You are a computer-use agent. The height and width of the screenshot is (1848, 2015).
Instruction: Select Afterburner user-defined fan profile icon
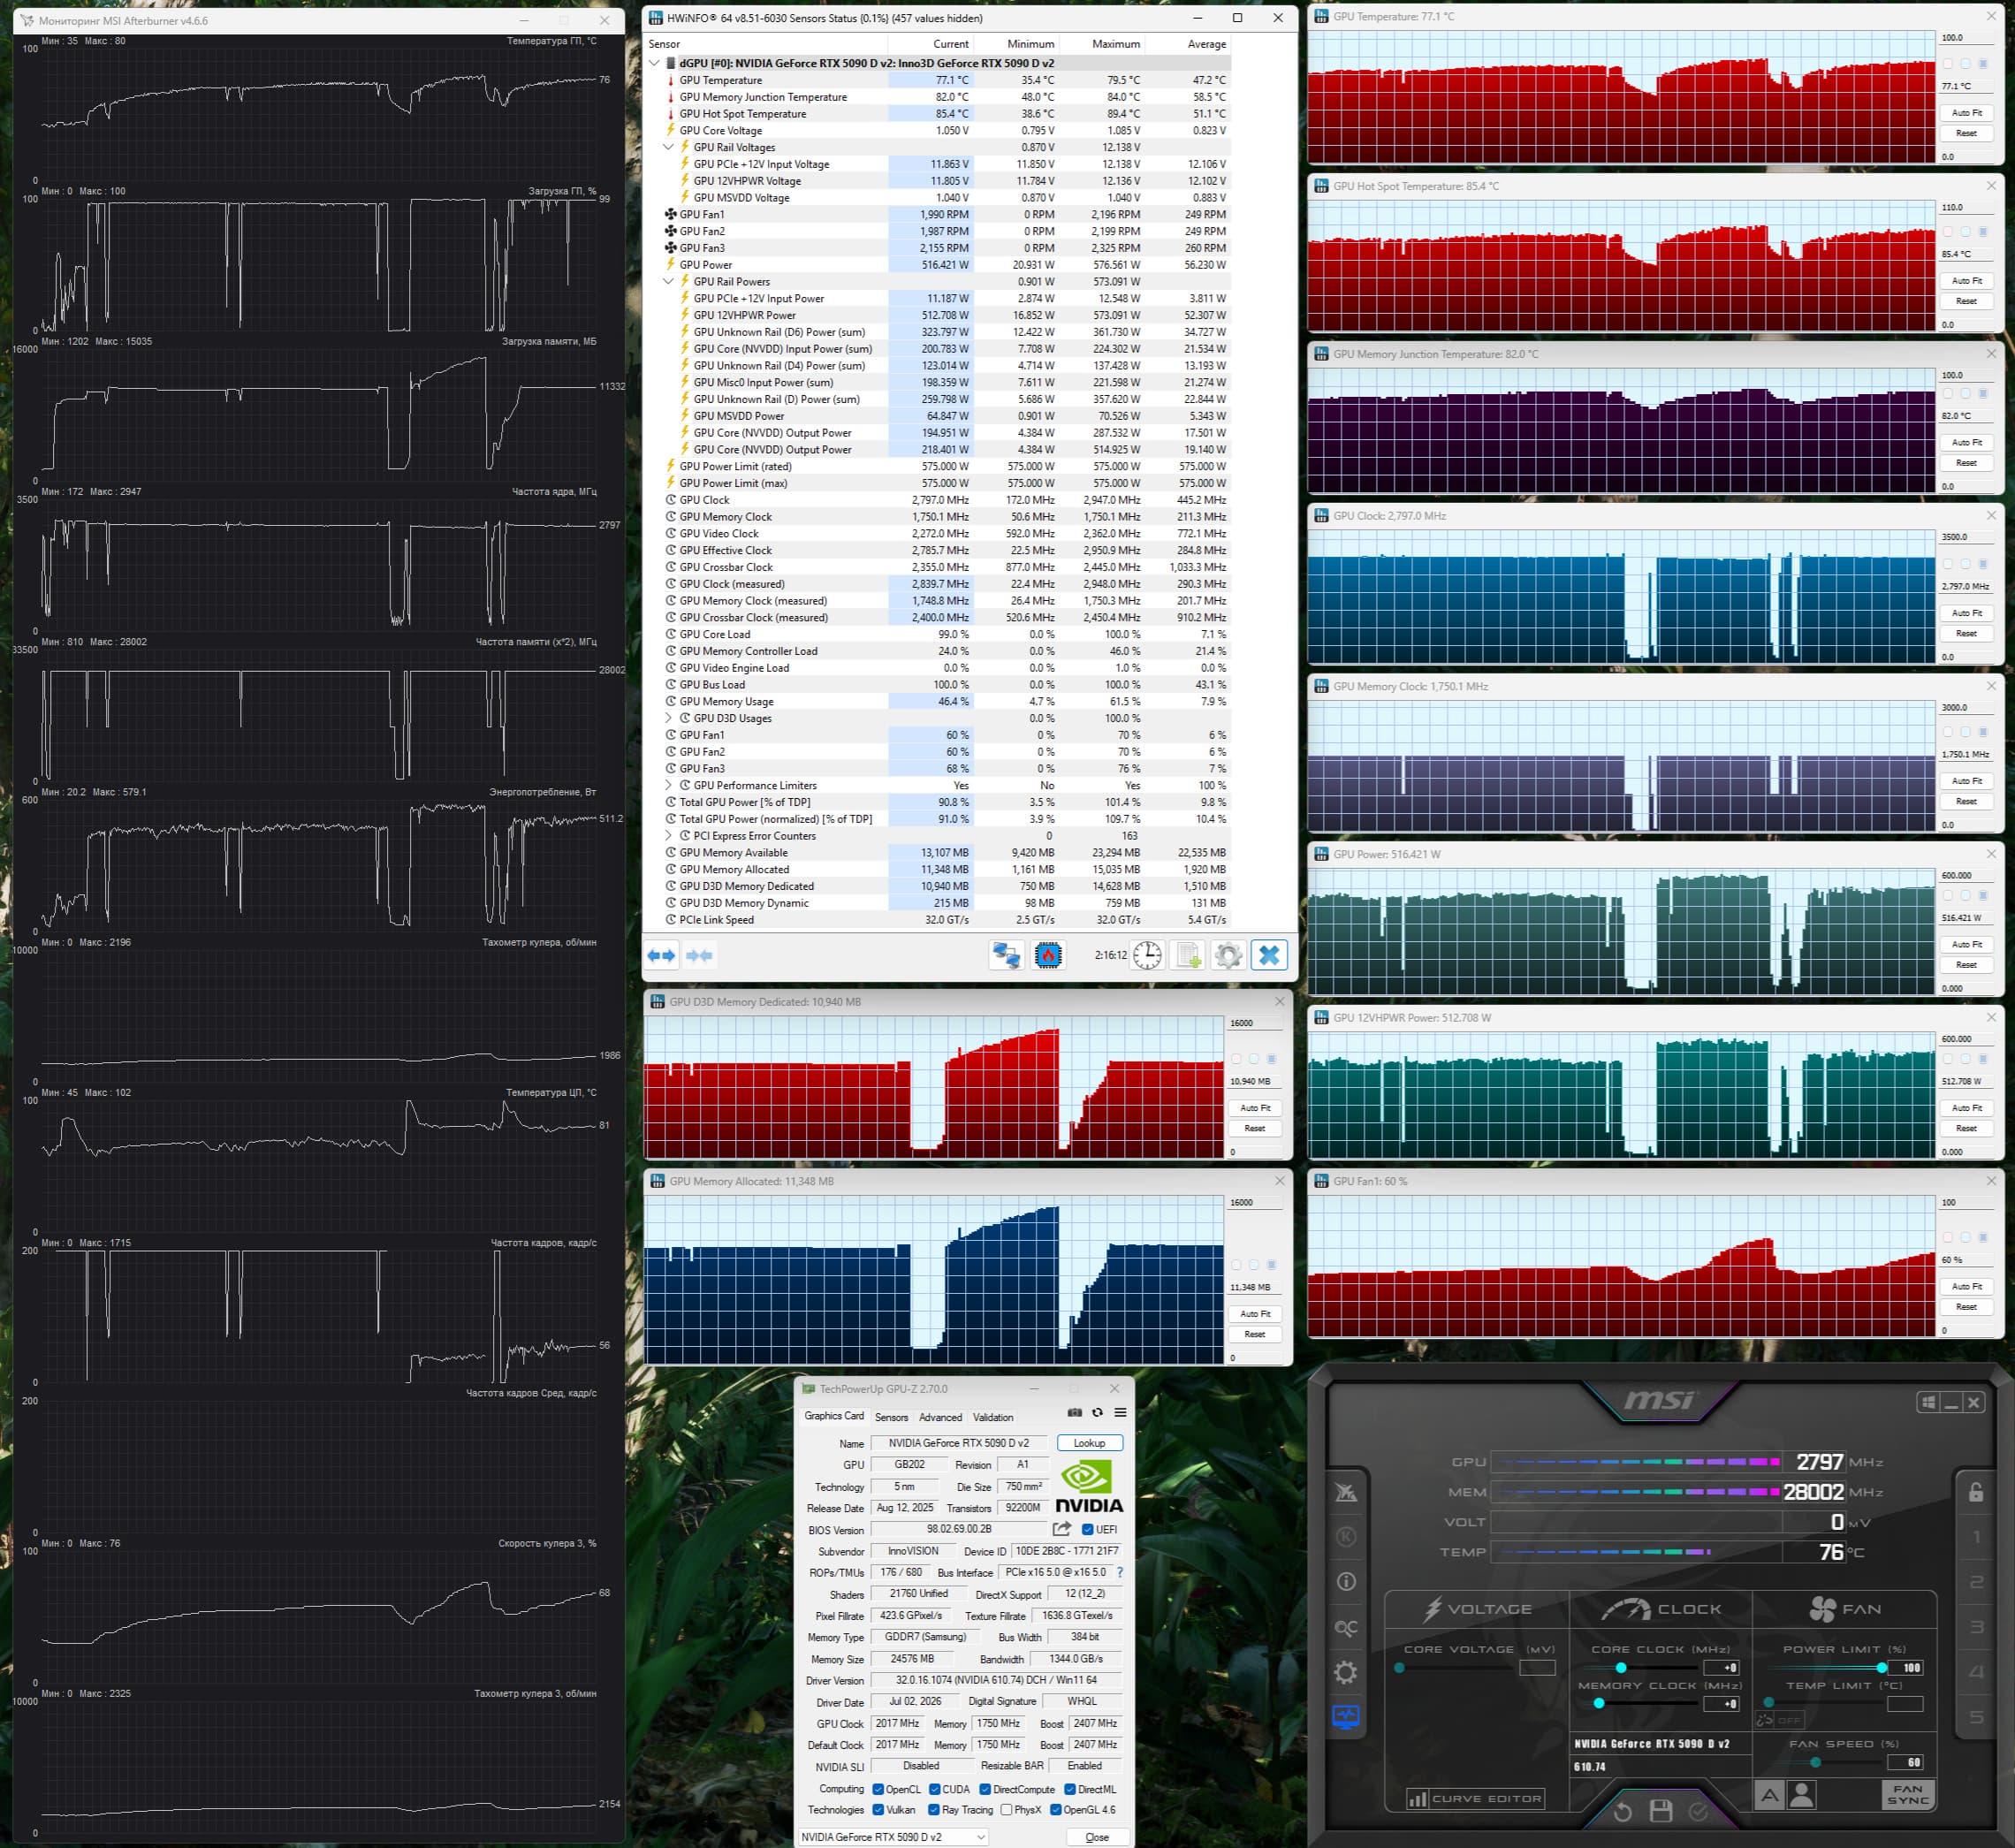tap(1802, 1795)
